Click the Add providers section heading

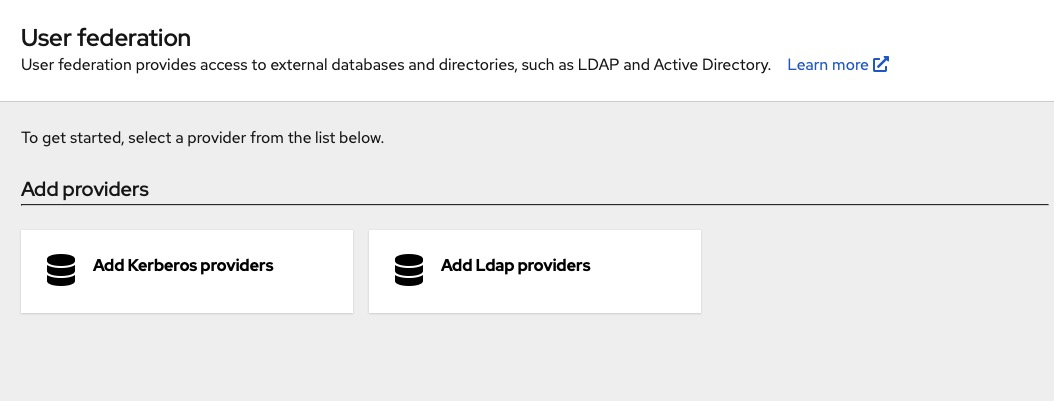point(85,189)
